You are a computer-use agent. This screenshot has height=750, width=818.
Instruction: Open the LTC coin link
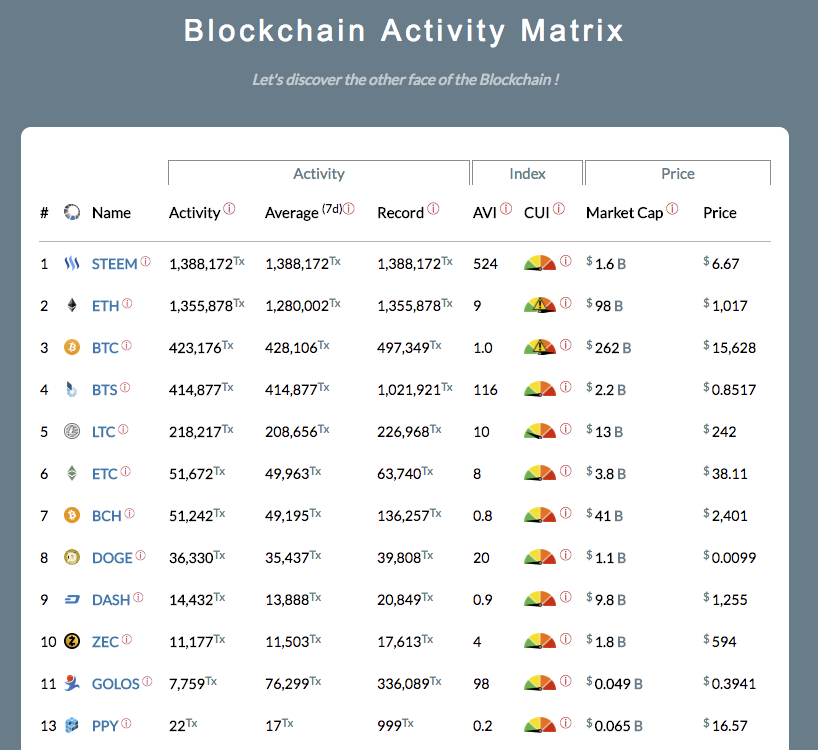(103, 432)
